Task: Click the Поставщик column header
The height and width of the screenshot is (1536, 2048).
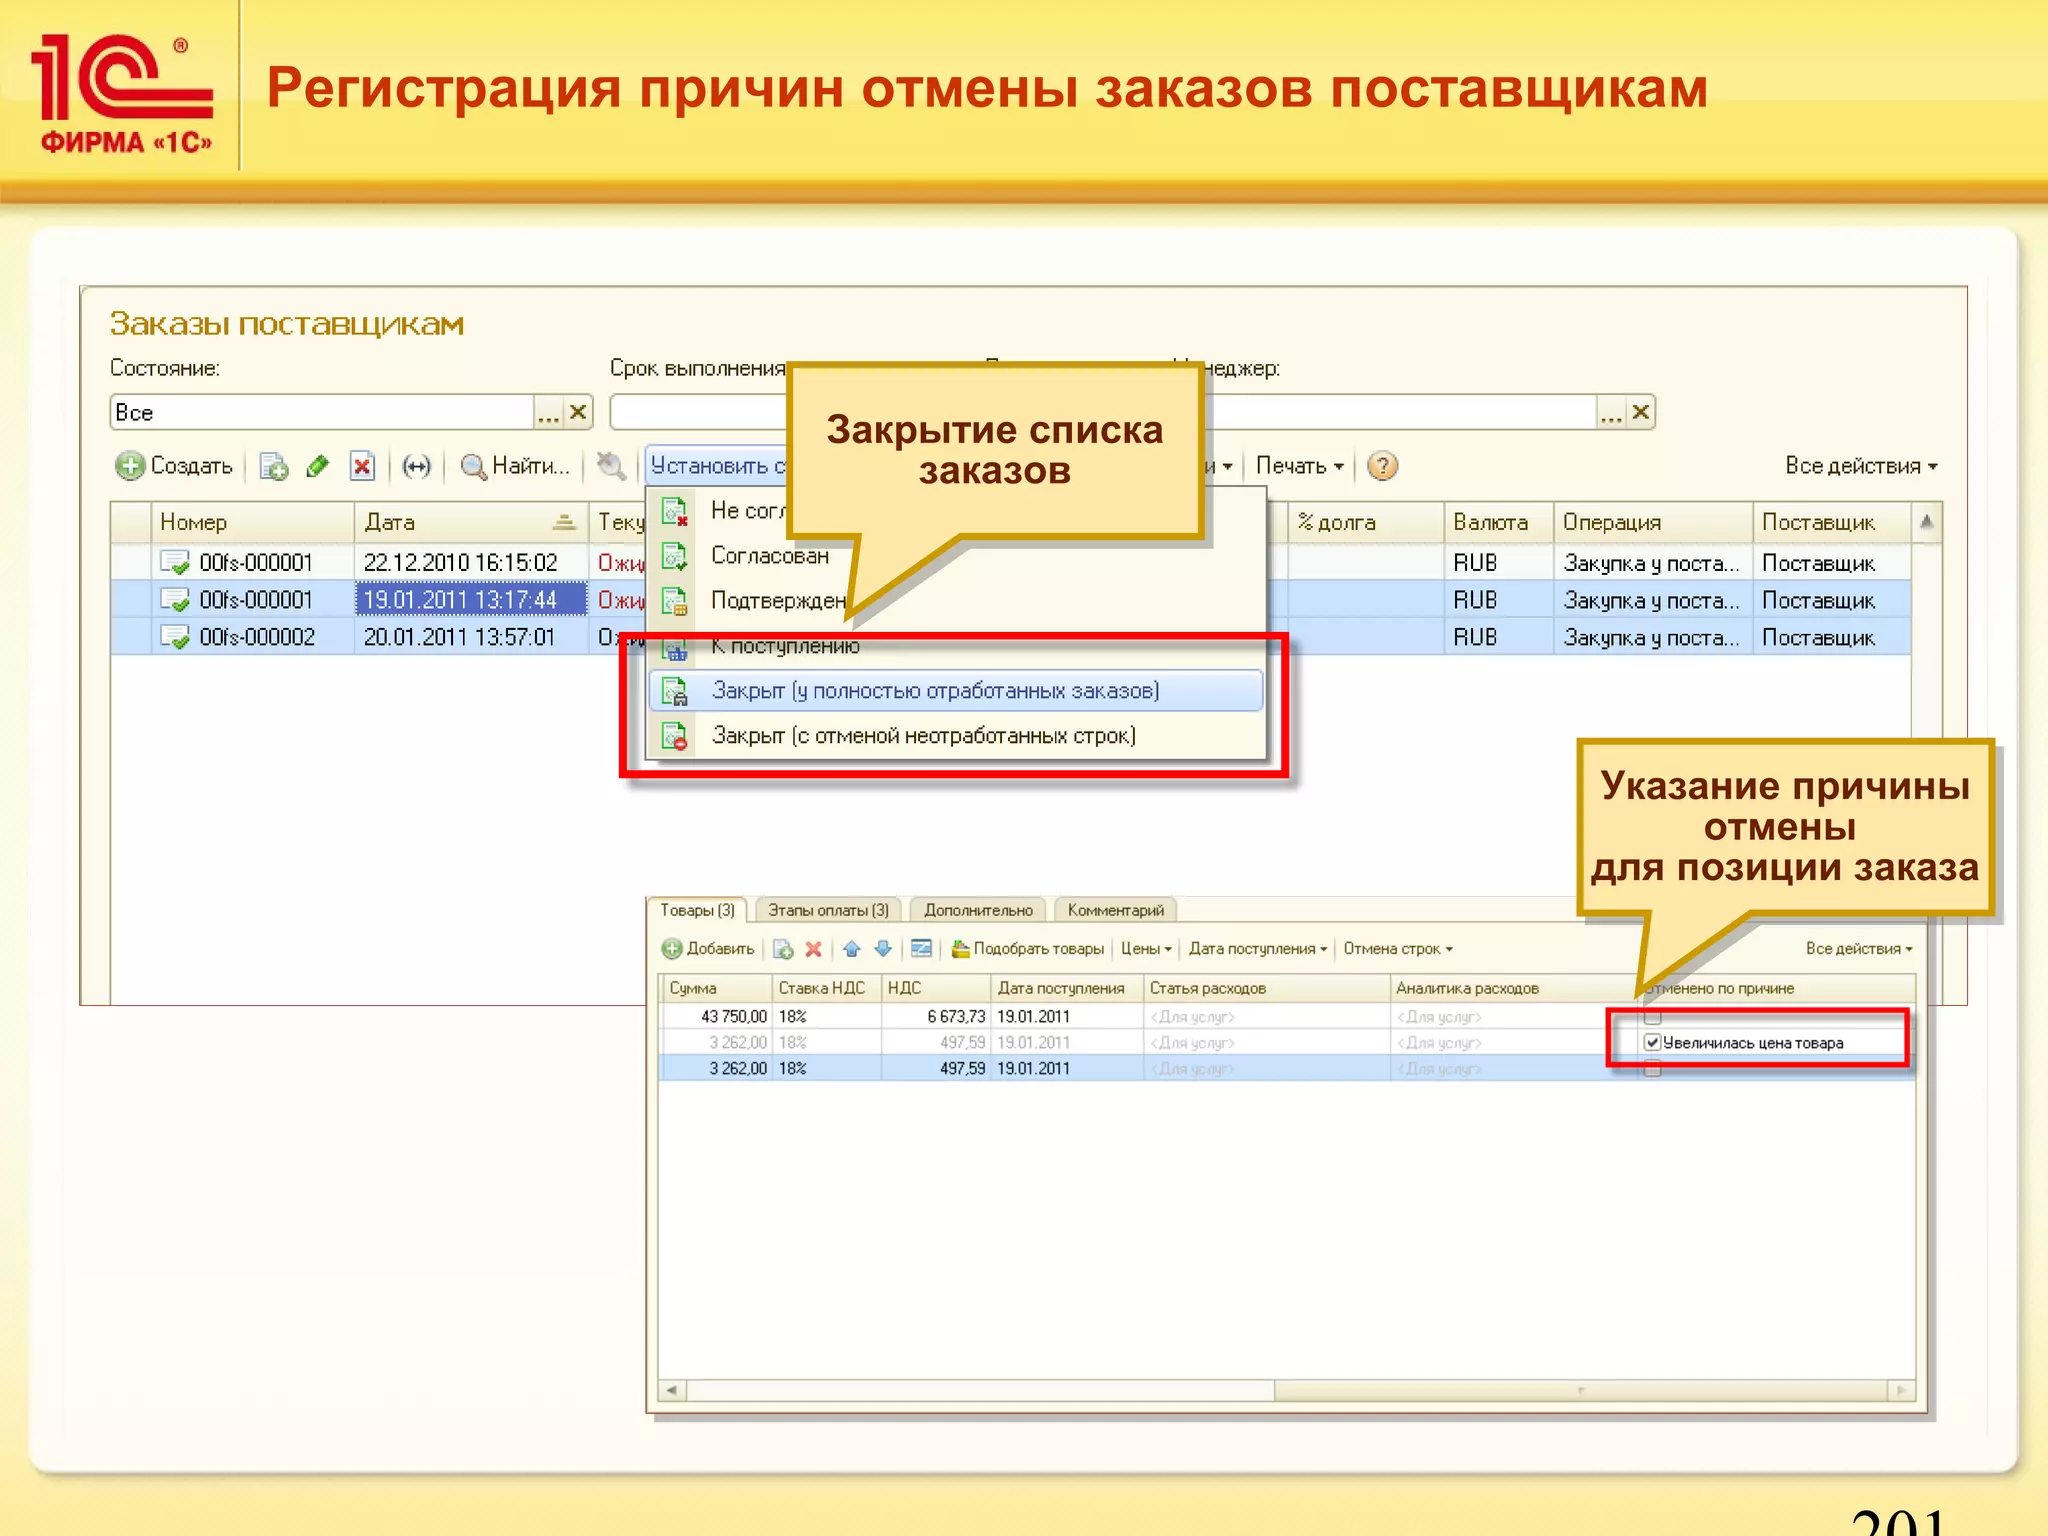Action: 1831,522
